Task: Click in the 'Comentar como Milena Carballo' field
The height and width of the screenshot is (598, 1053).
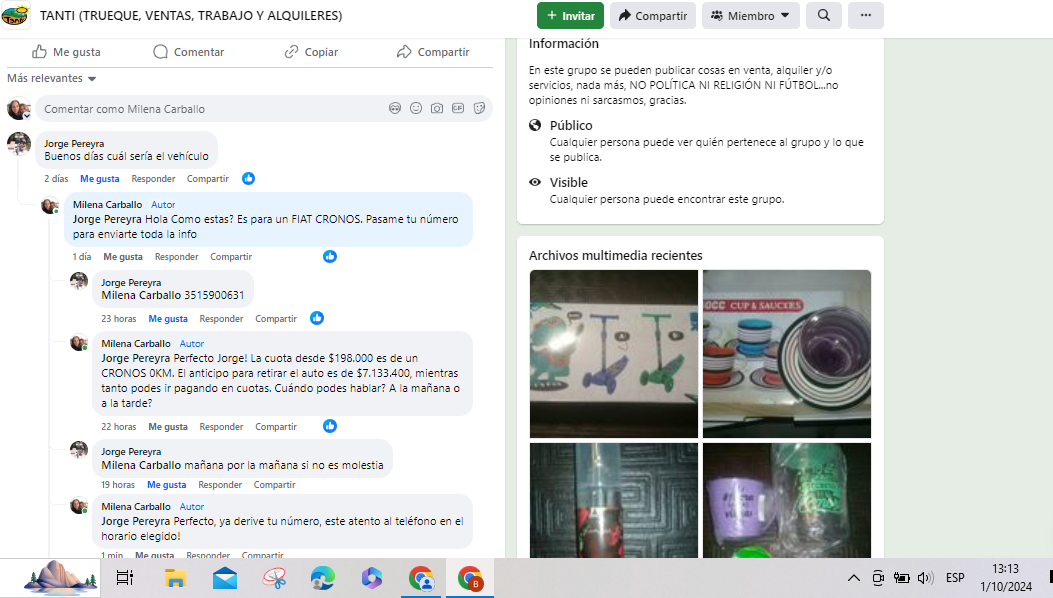Action: click(210, 108)
